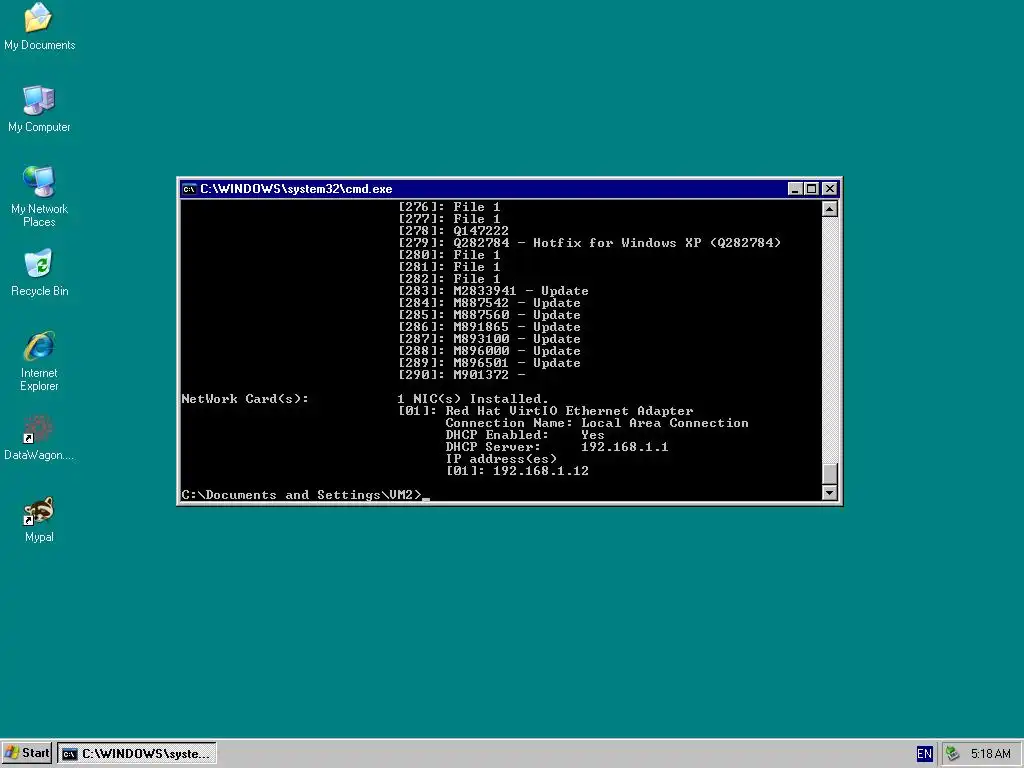Click the cmd scrollbar down arrow
The height and width of the screenshot is (768, 1024).
point(829,492)
